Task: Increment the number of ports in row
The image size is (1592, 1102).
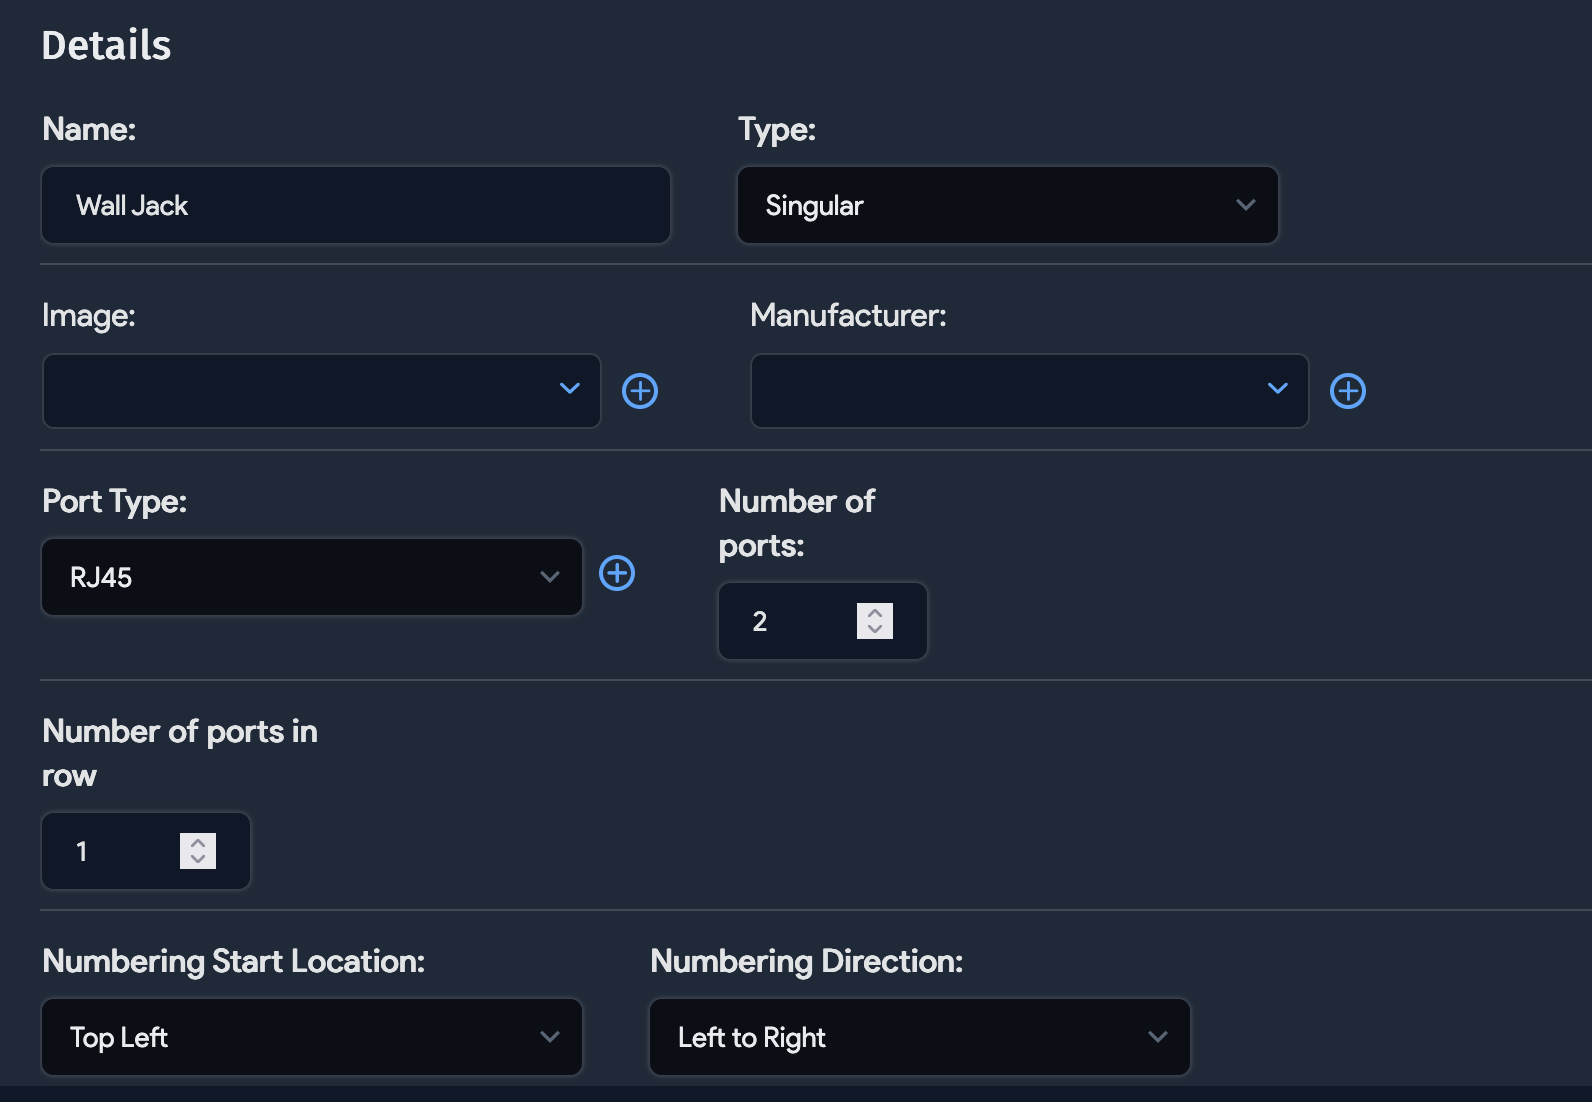Action: click(198, 842)
